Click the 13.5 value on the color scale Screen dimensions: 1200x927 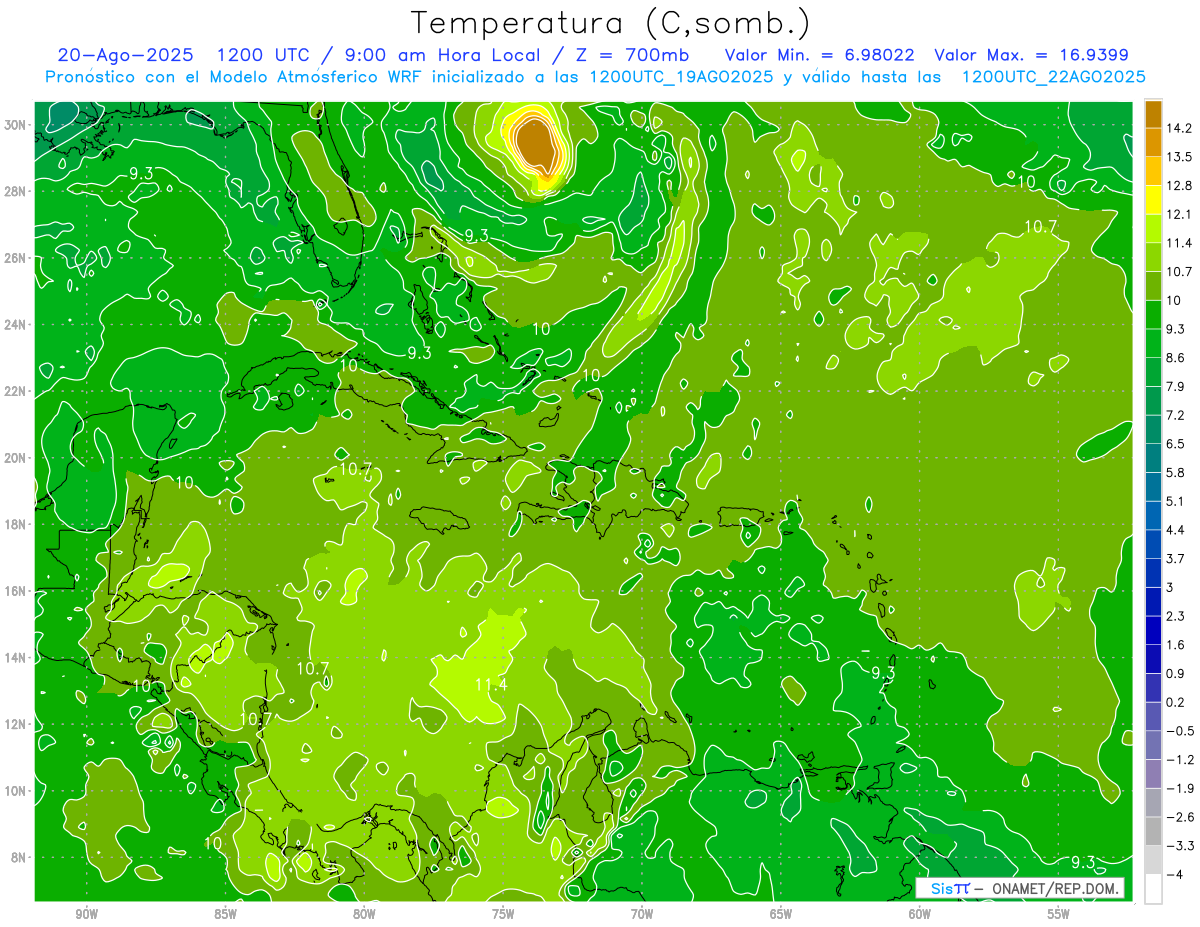[1179, 157]
